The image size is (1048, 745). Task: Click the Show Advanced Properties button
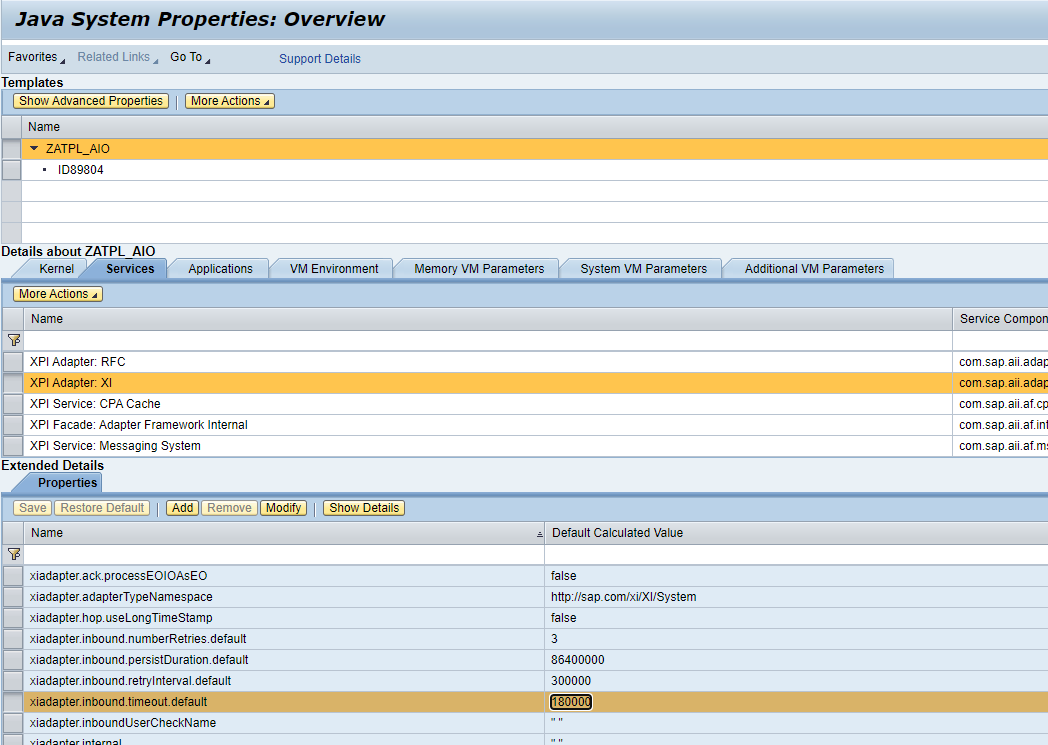[90, 100]
